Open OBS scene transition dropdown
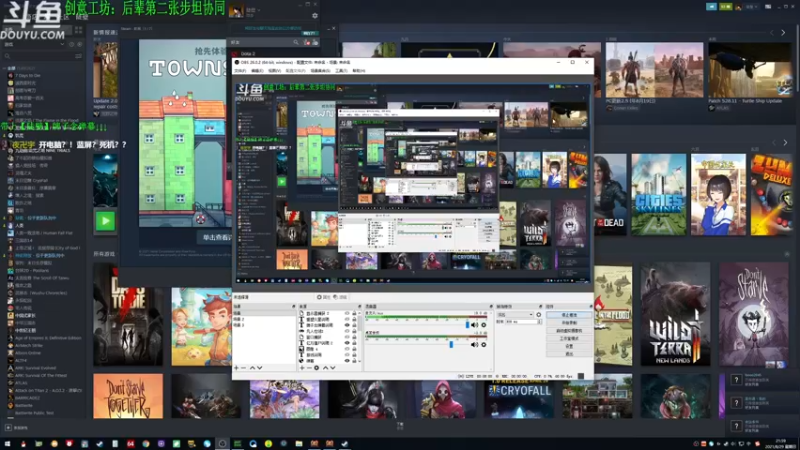 pyautogui.click(x=516, y=314)
